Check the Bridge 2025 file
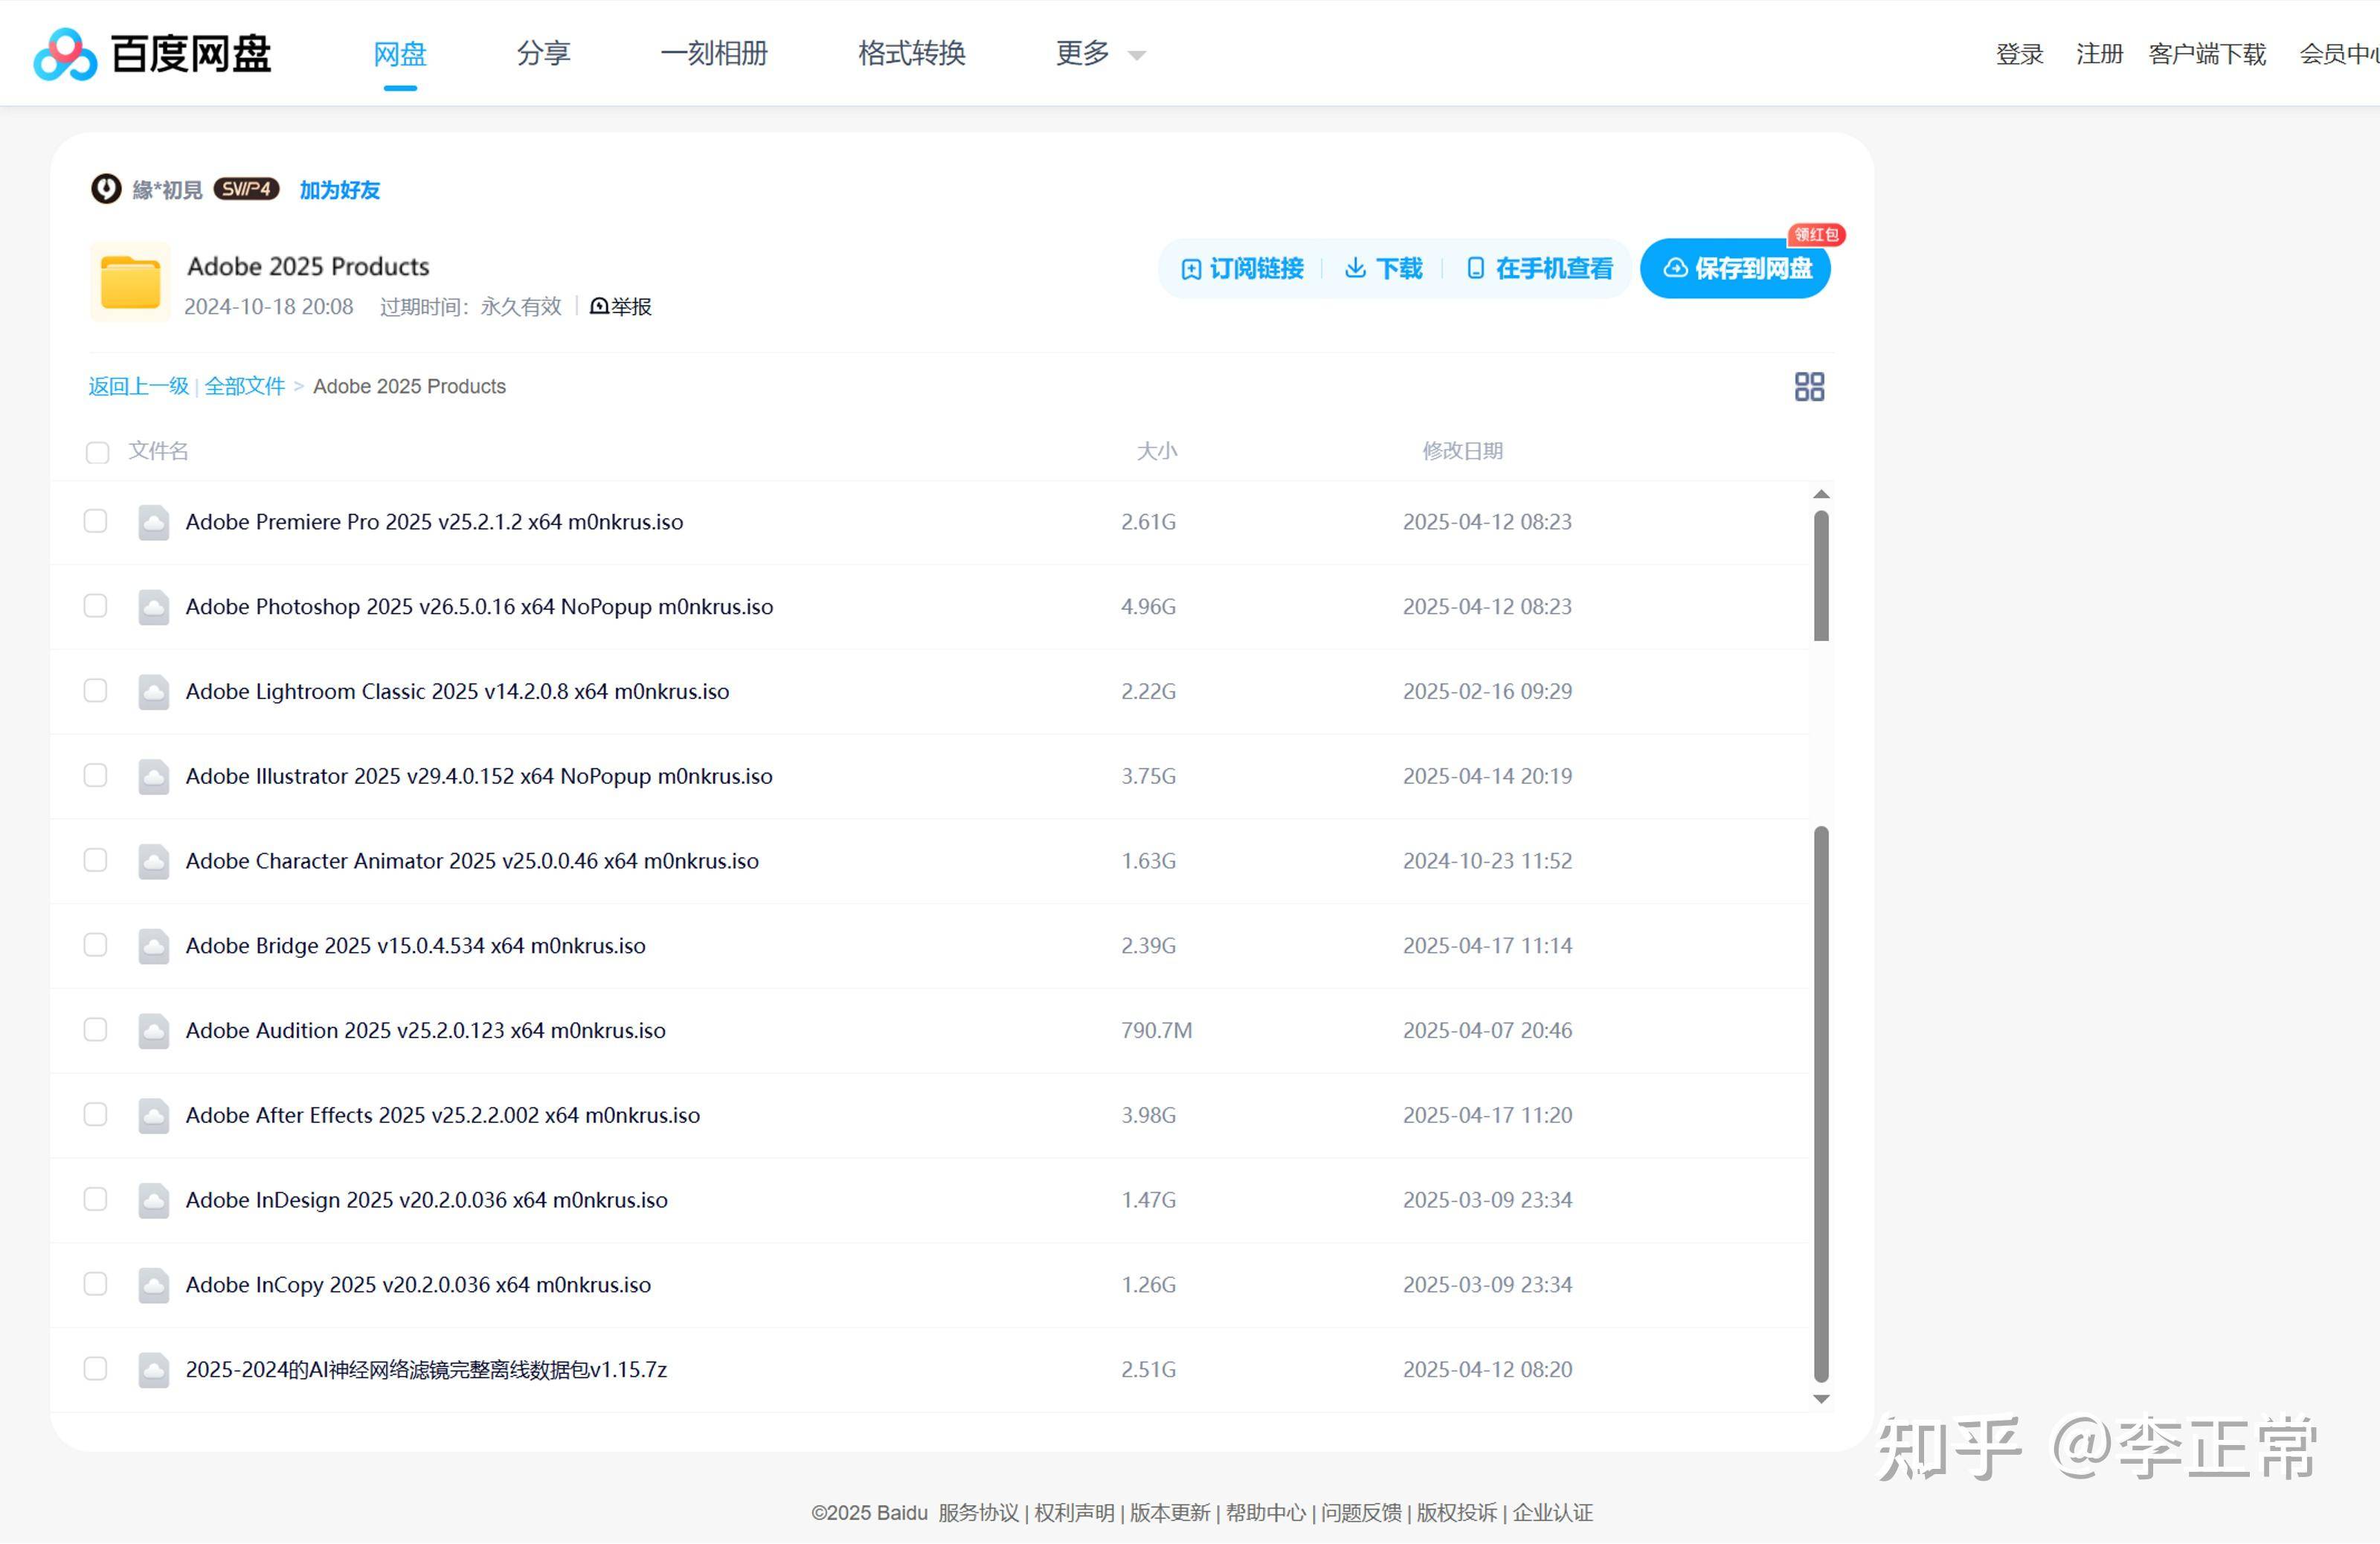 point(95,945)
